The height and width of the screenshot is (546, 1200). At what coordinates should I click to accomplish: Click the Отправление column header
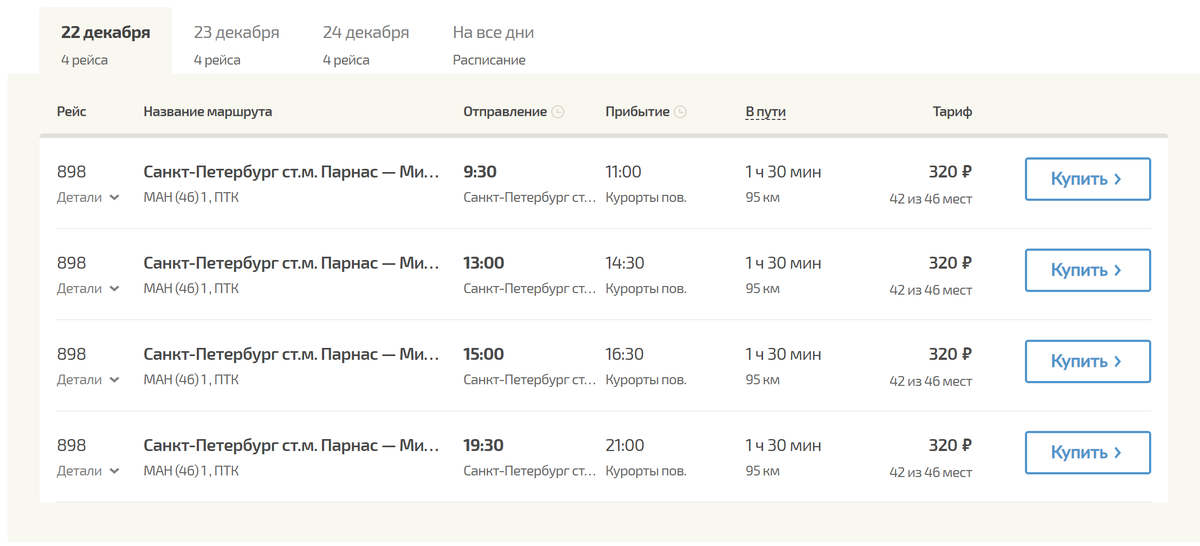click(505, 112)
